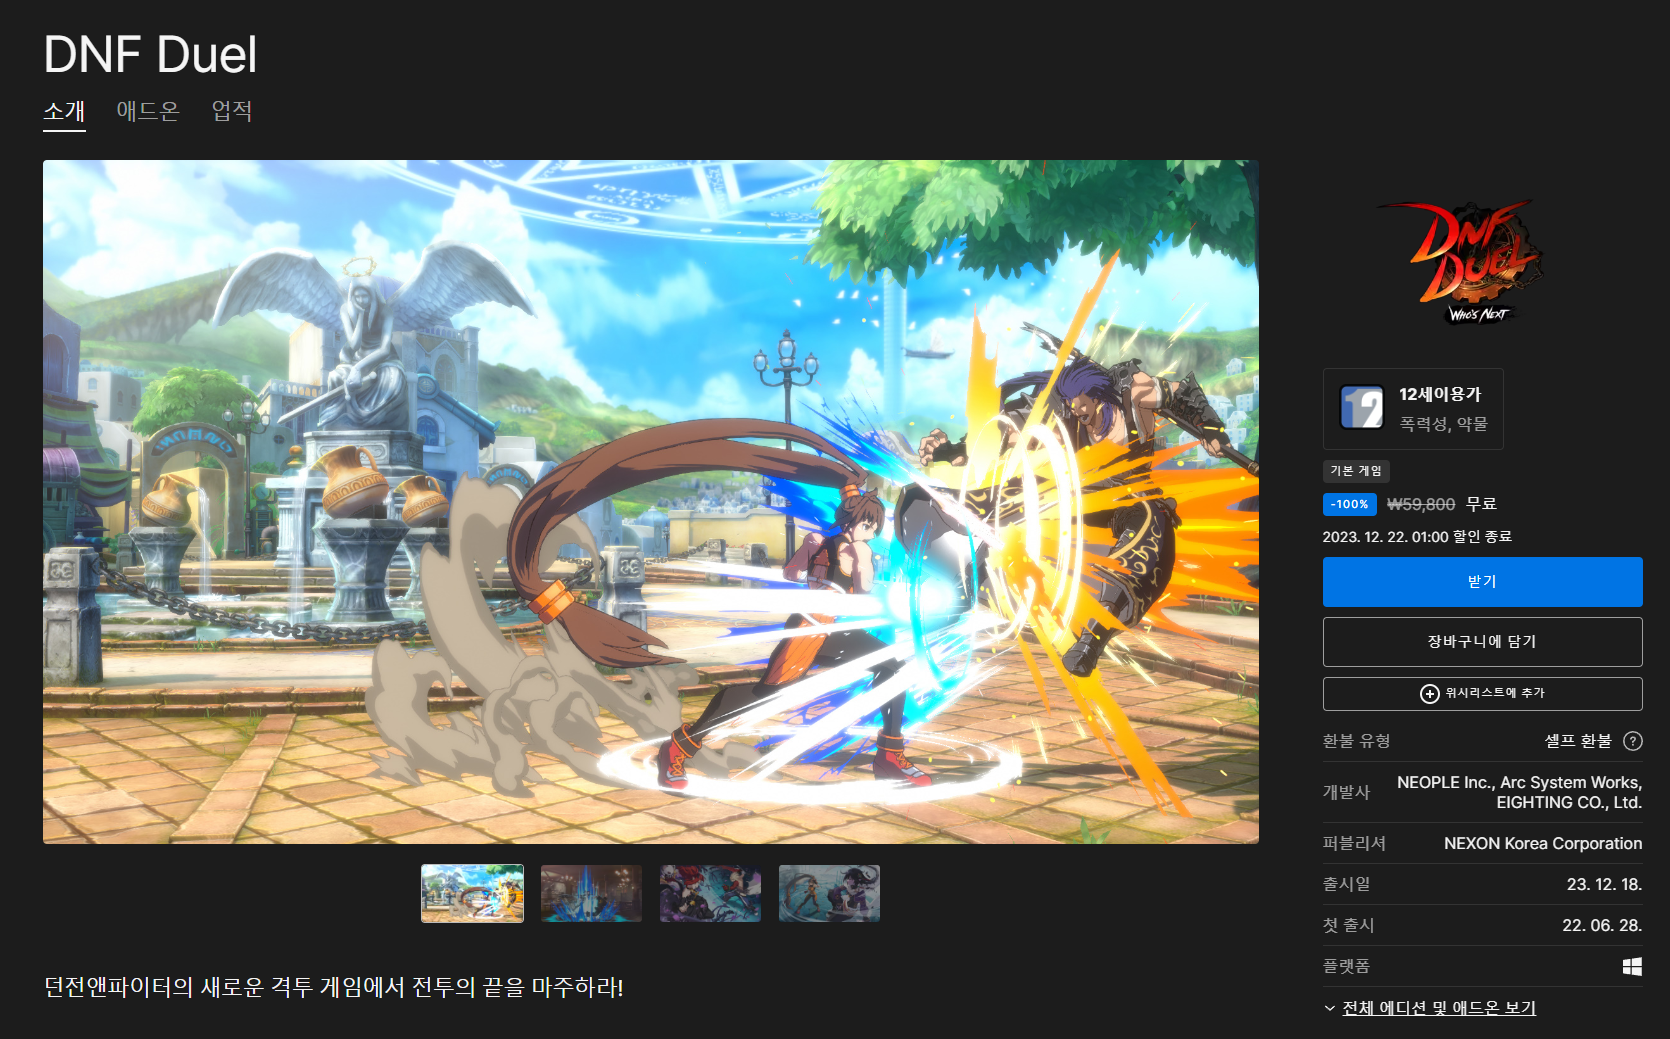The width and height of the screenshot is (1670, 1039).
Task: Click the 무료 price label
Action: (x=1482, y=504)
